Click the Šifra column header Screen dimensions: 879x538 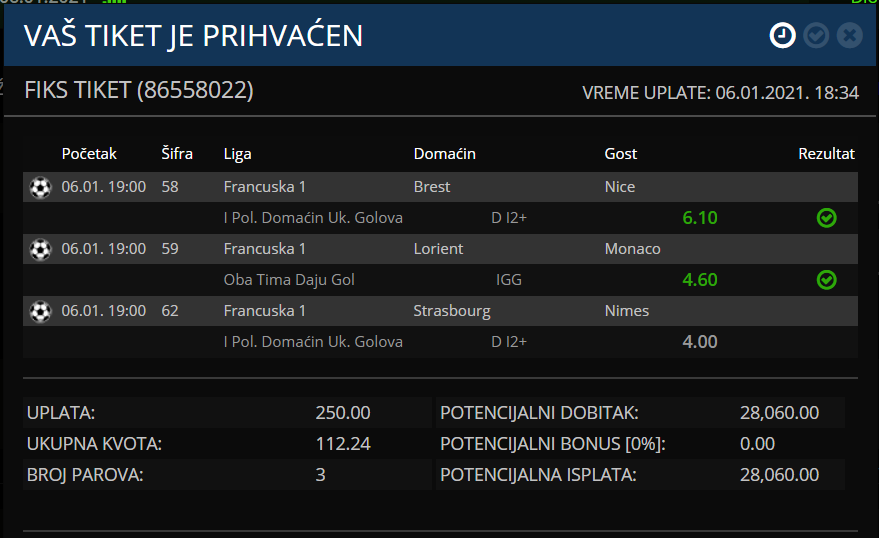[x=177, y=154]
